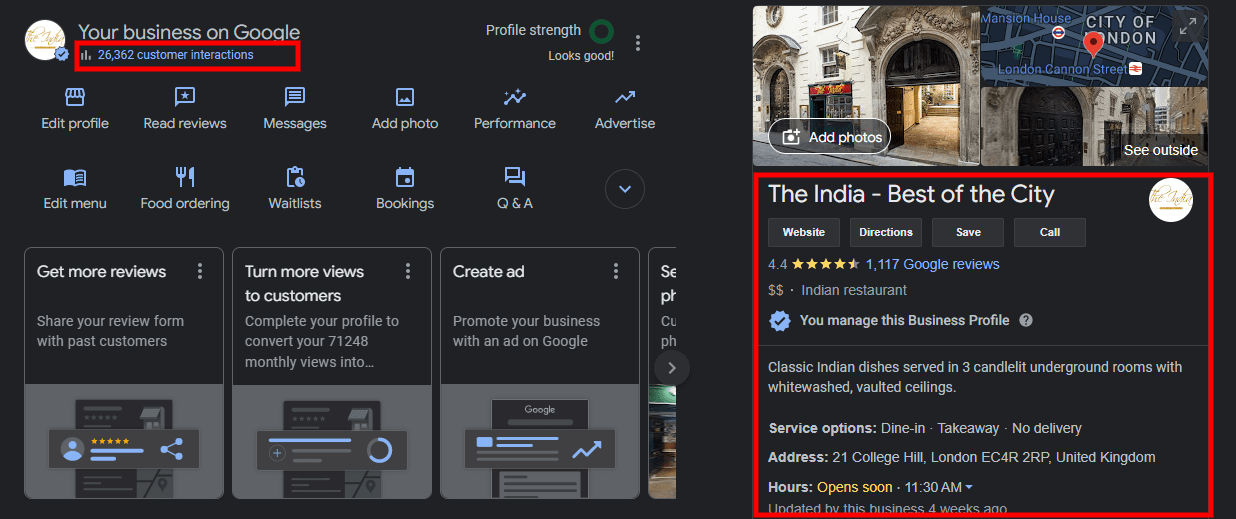Click the Website button
The image size is (1236, 519).
[x=804, y=232]
